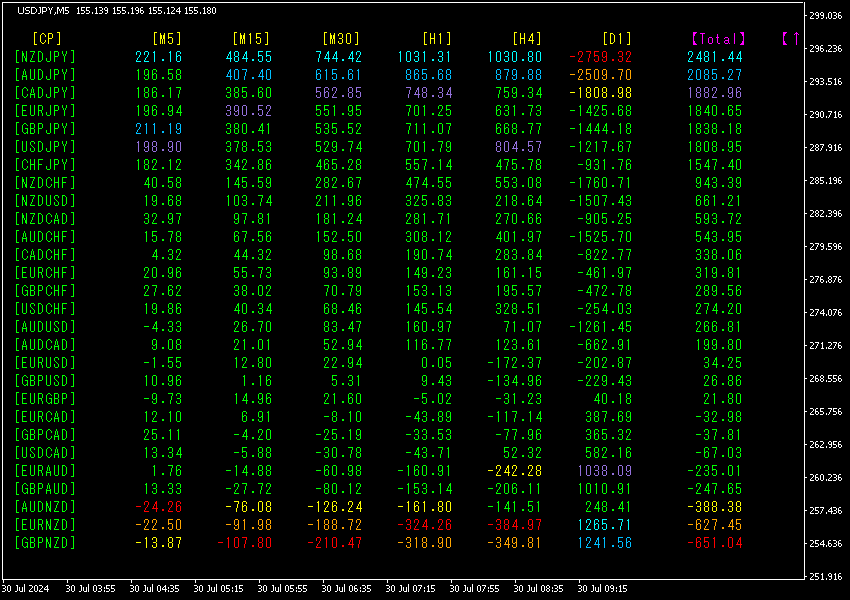Select the [AUDCAD] pair label

45,345
